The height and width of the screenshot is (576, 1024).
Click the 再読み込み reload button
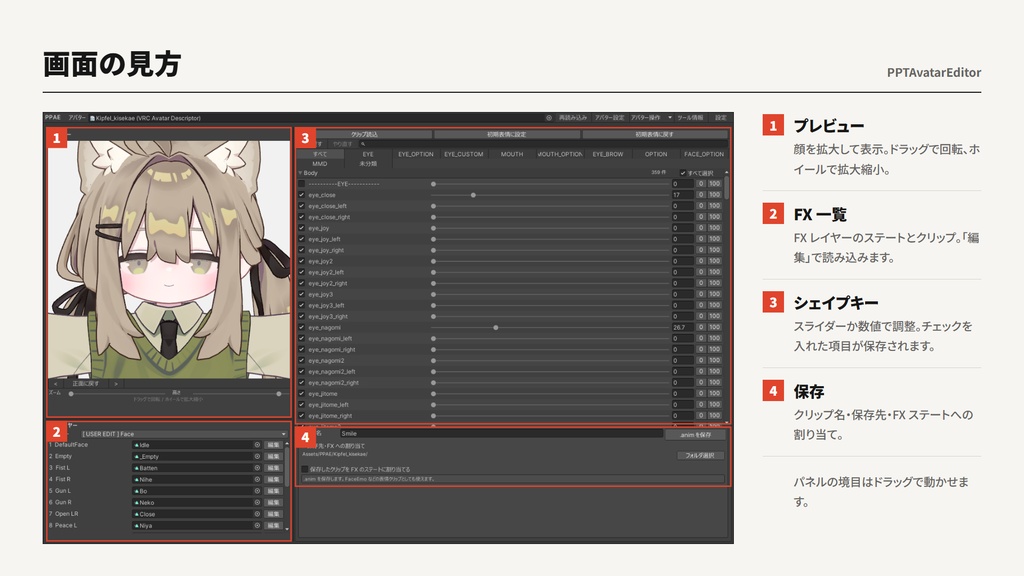point(573,118)
